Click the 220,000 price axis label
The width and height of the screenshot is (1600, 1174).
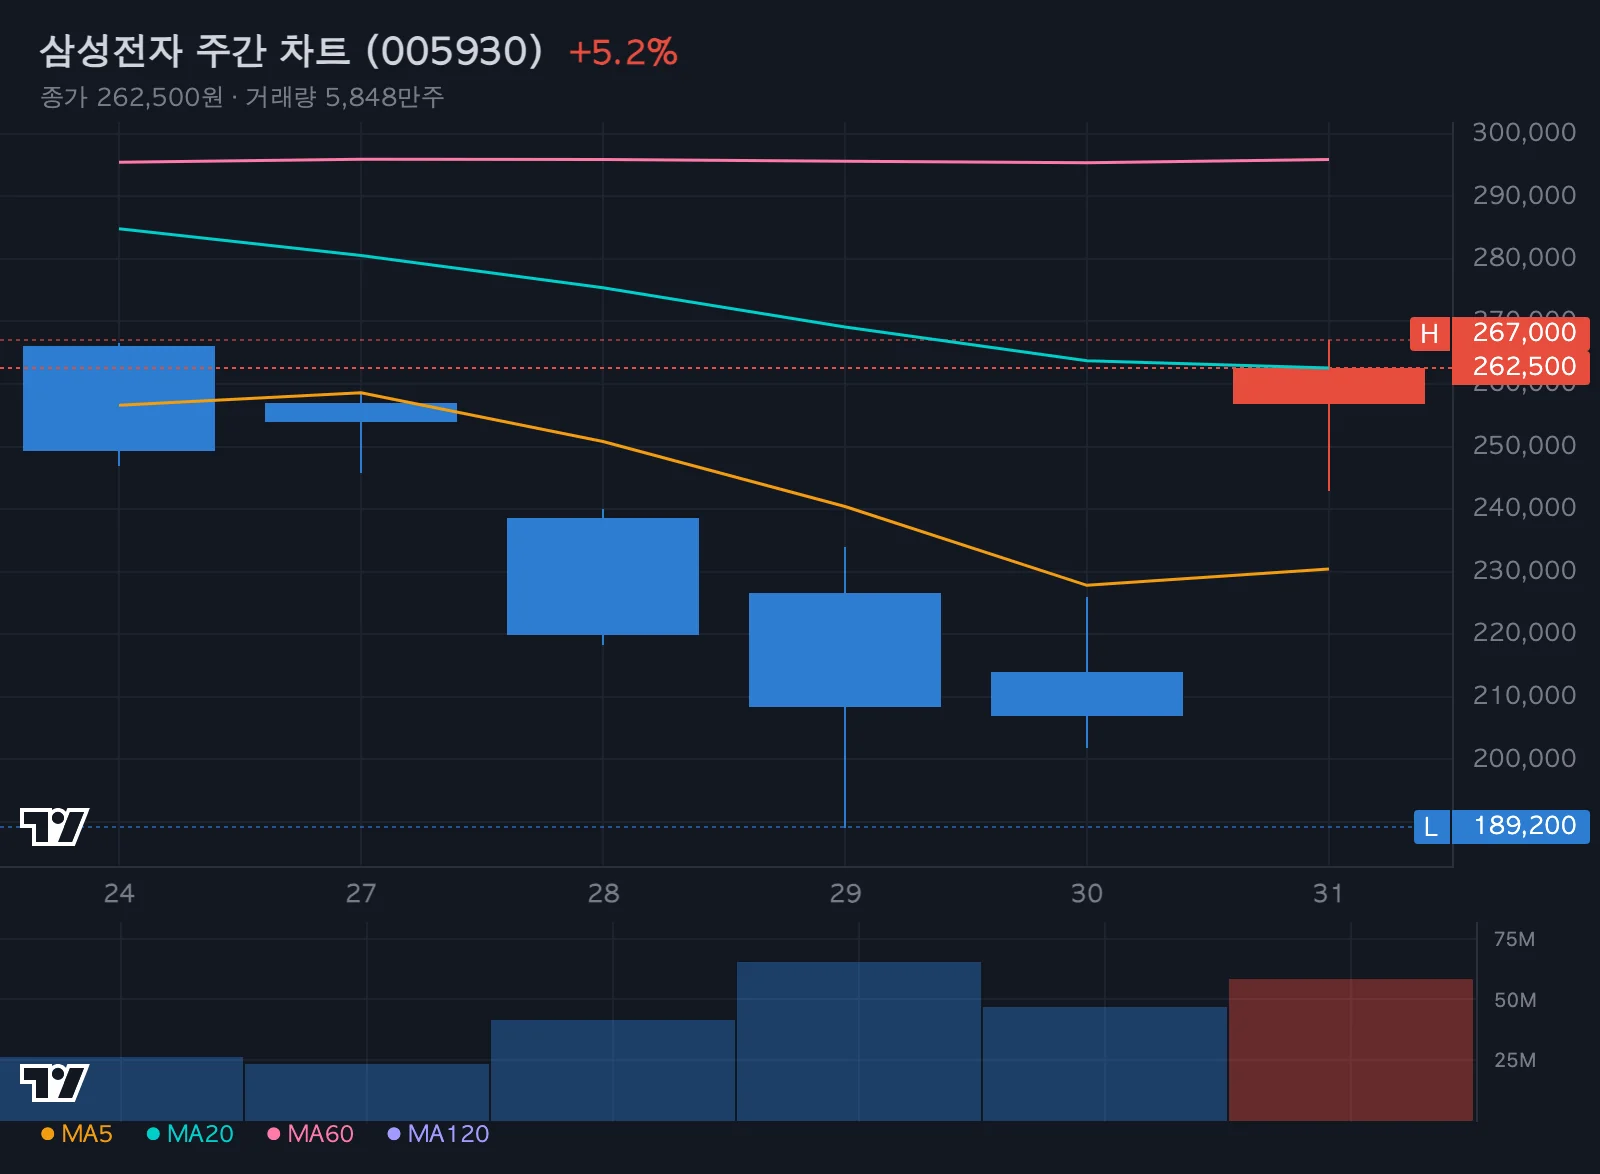click(1524, 632)
